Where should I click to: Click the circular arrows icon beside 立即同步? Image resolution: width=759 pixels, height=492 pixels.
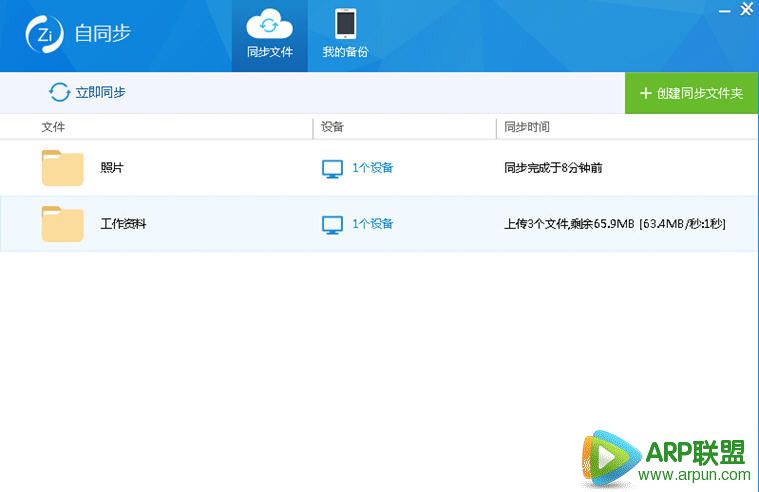59,93
